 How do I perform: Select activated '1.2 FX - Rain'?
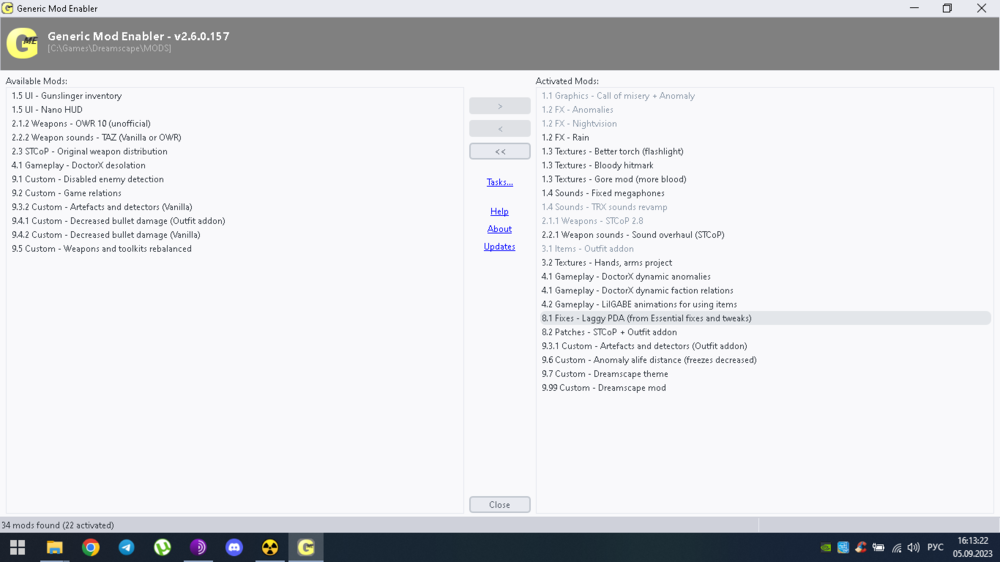tap(565, 138)
